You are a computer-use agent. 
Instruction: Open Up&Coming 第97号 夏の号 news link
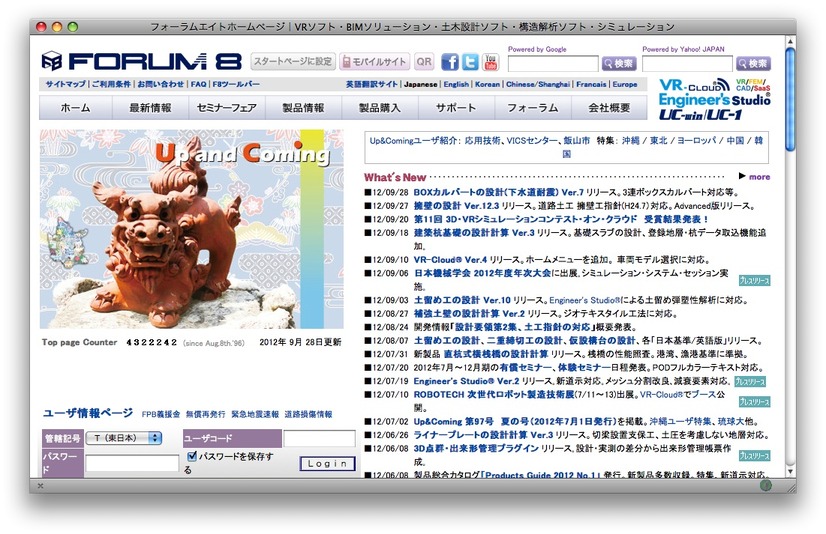tap(514, 421)
